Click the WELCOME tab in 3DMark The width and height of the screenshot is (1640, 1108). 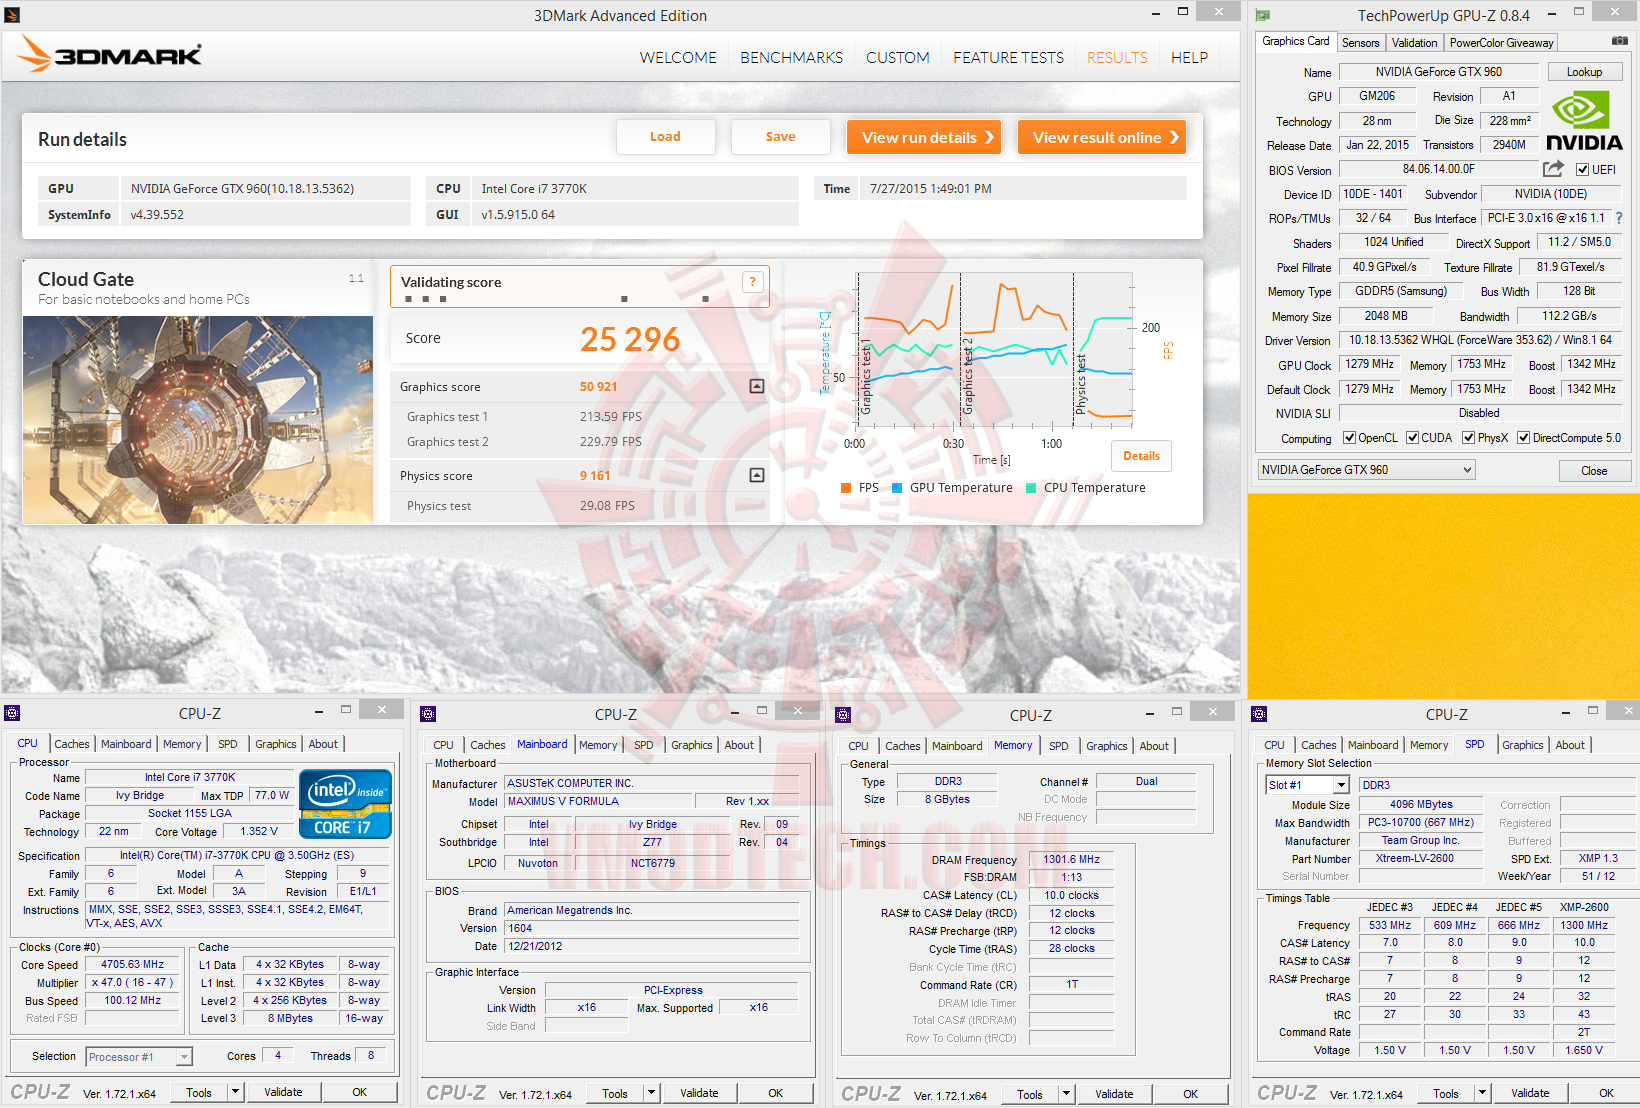678,58
